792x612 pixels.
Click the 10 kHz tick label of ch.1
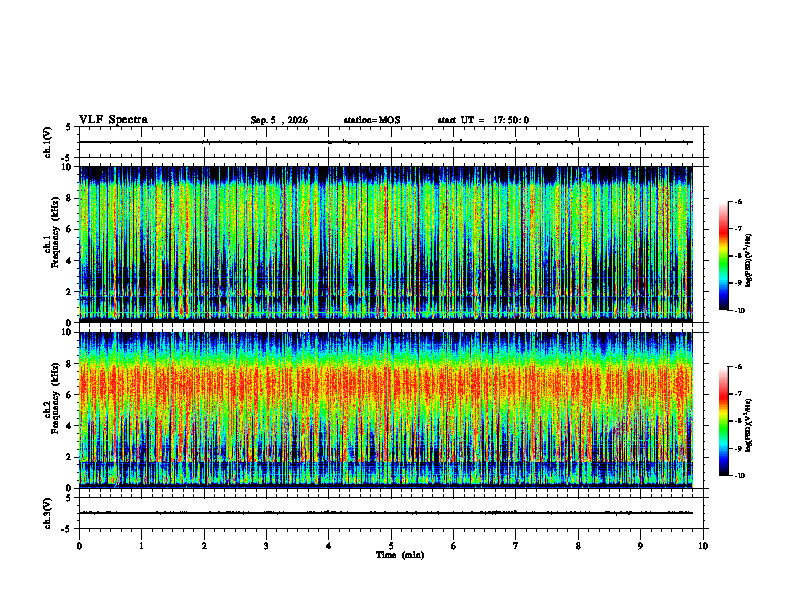pos(68,167)
